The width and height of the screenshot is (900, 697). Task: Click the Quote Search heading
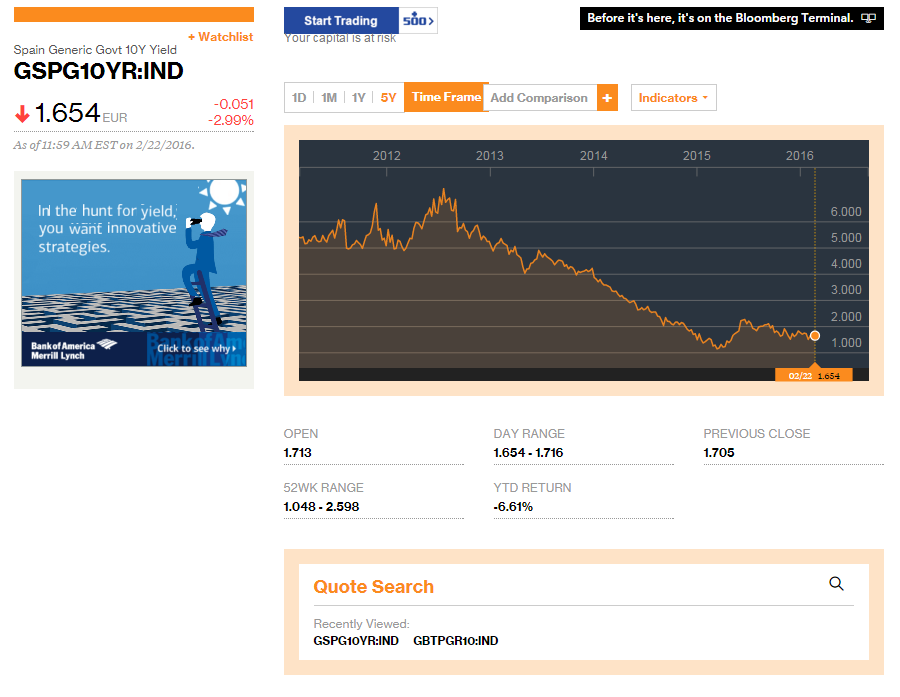pyautogui.click(x=374, y=587)
